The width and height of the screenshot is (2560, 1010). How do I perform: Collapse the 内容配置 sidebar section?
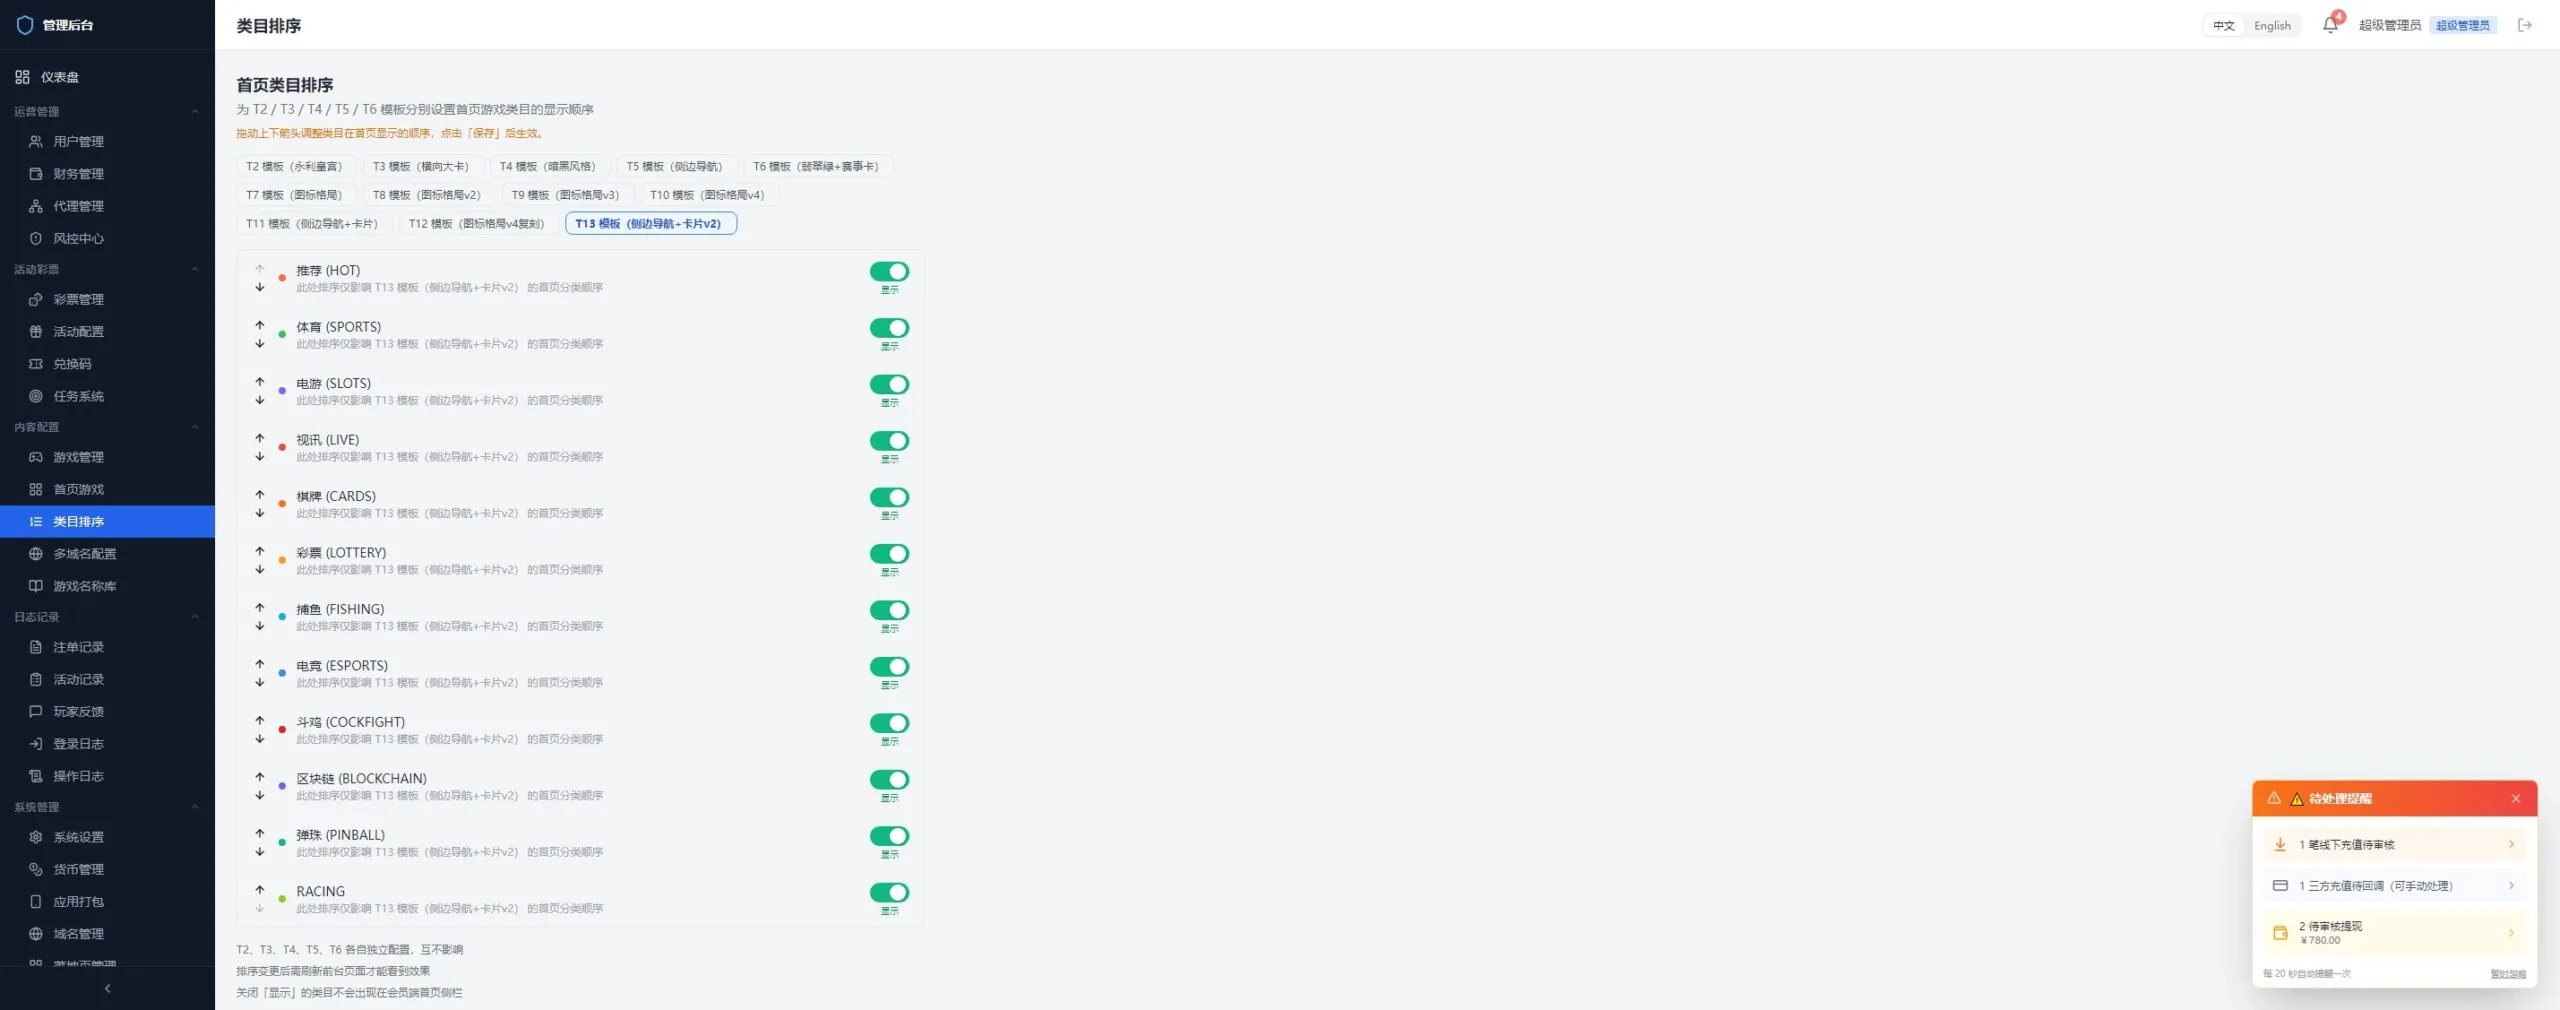(x=195, y=427)
